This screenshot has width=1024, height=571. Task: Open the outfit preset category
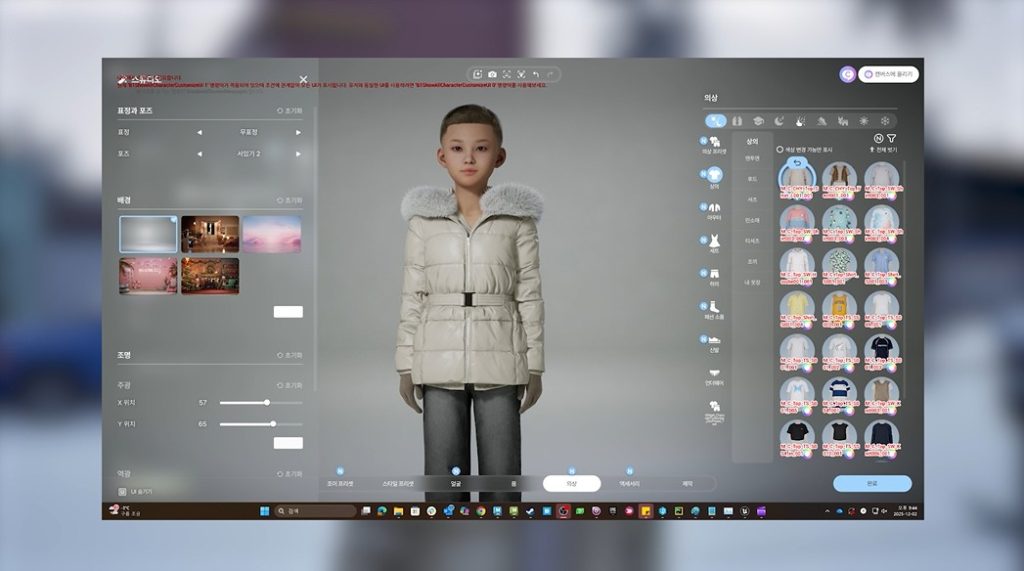[x=714, y=145]
